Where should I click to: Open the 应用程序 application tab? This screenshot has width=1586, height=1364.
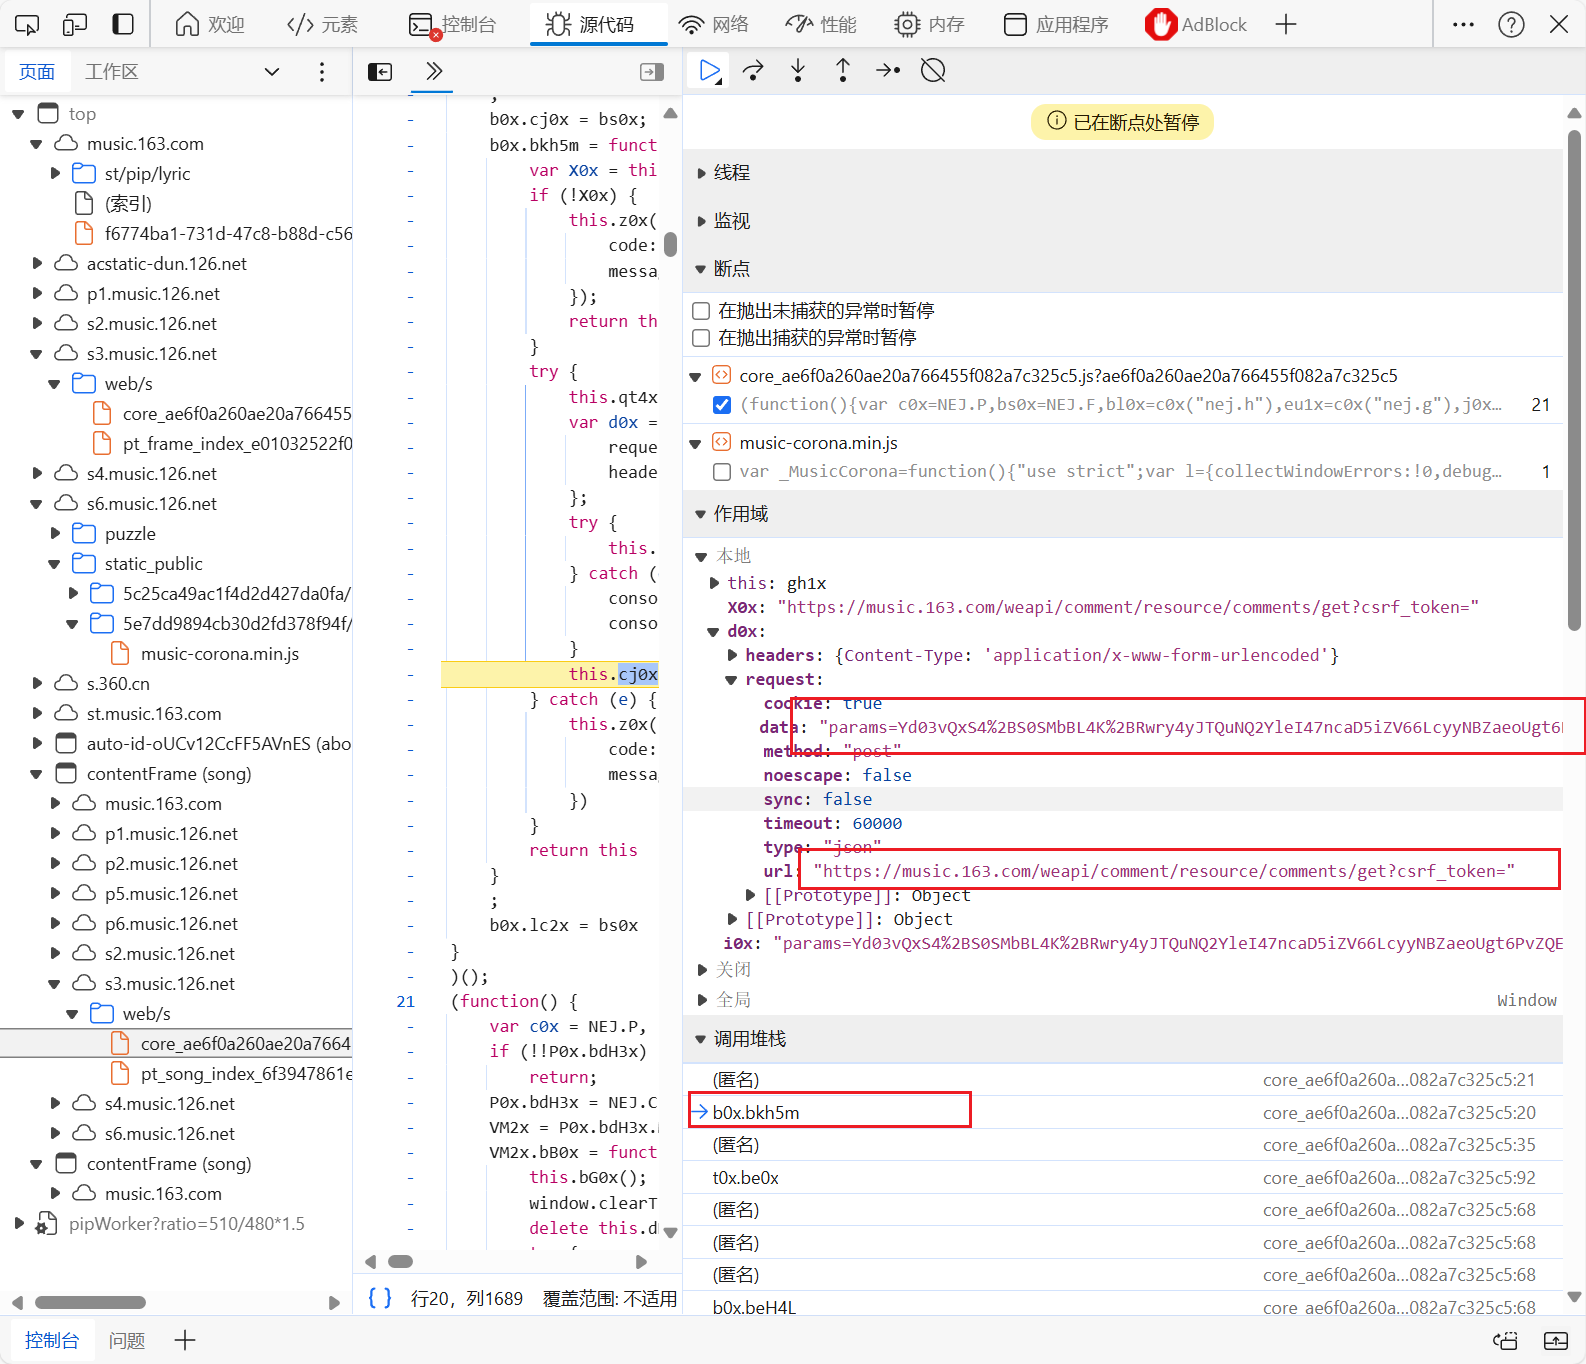(x=1056, y=24)
